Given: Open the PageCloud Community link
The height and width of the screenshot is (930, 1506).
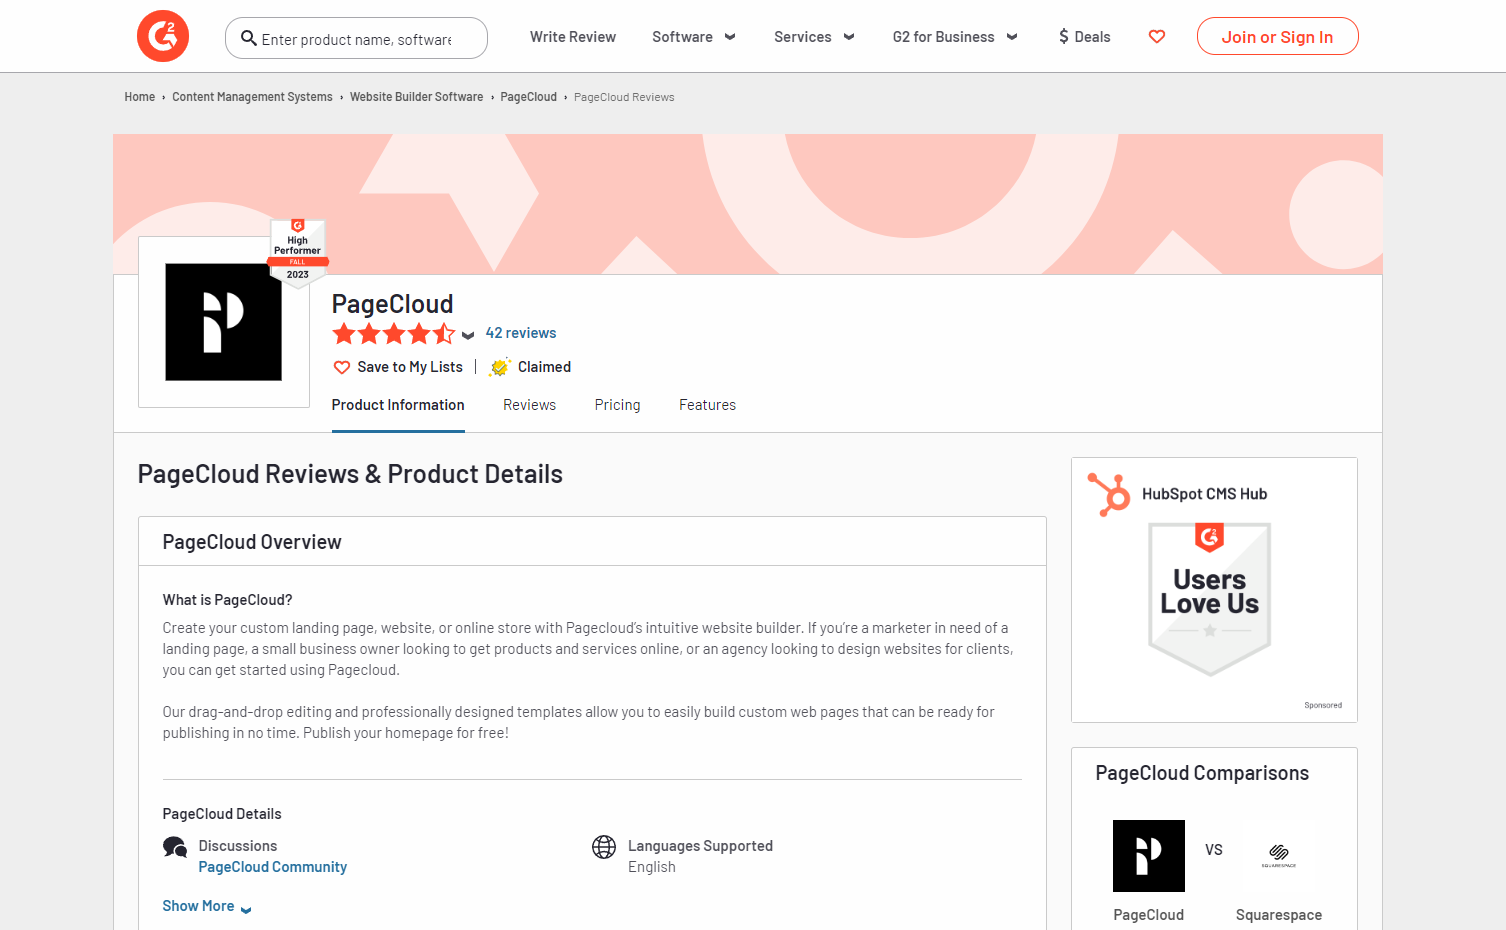Looking at the screenshot, I should [x=273, y=867].
